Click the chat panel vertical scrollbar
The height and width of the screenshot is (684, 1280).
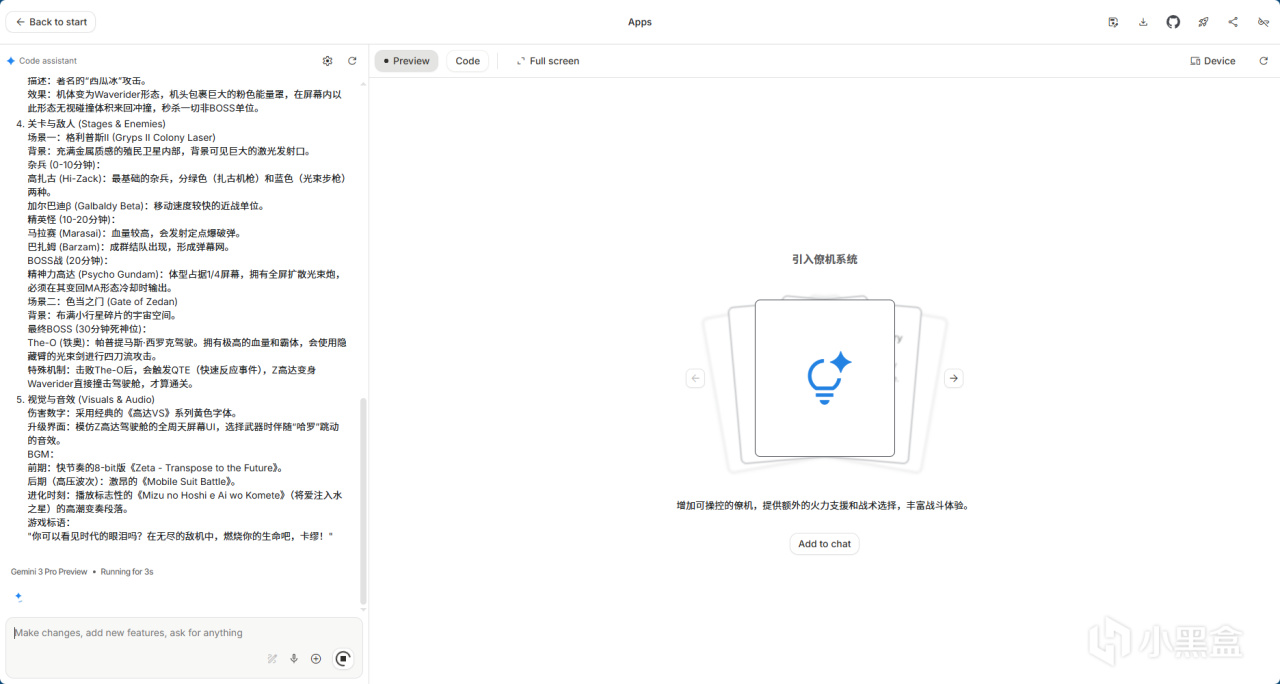click(364, 500)
